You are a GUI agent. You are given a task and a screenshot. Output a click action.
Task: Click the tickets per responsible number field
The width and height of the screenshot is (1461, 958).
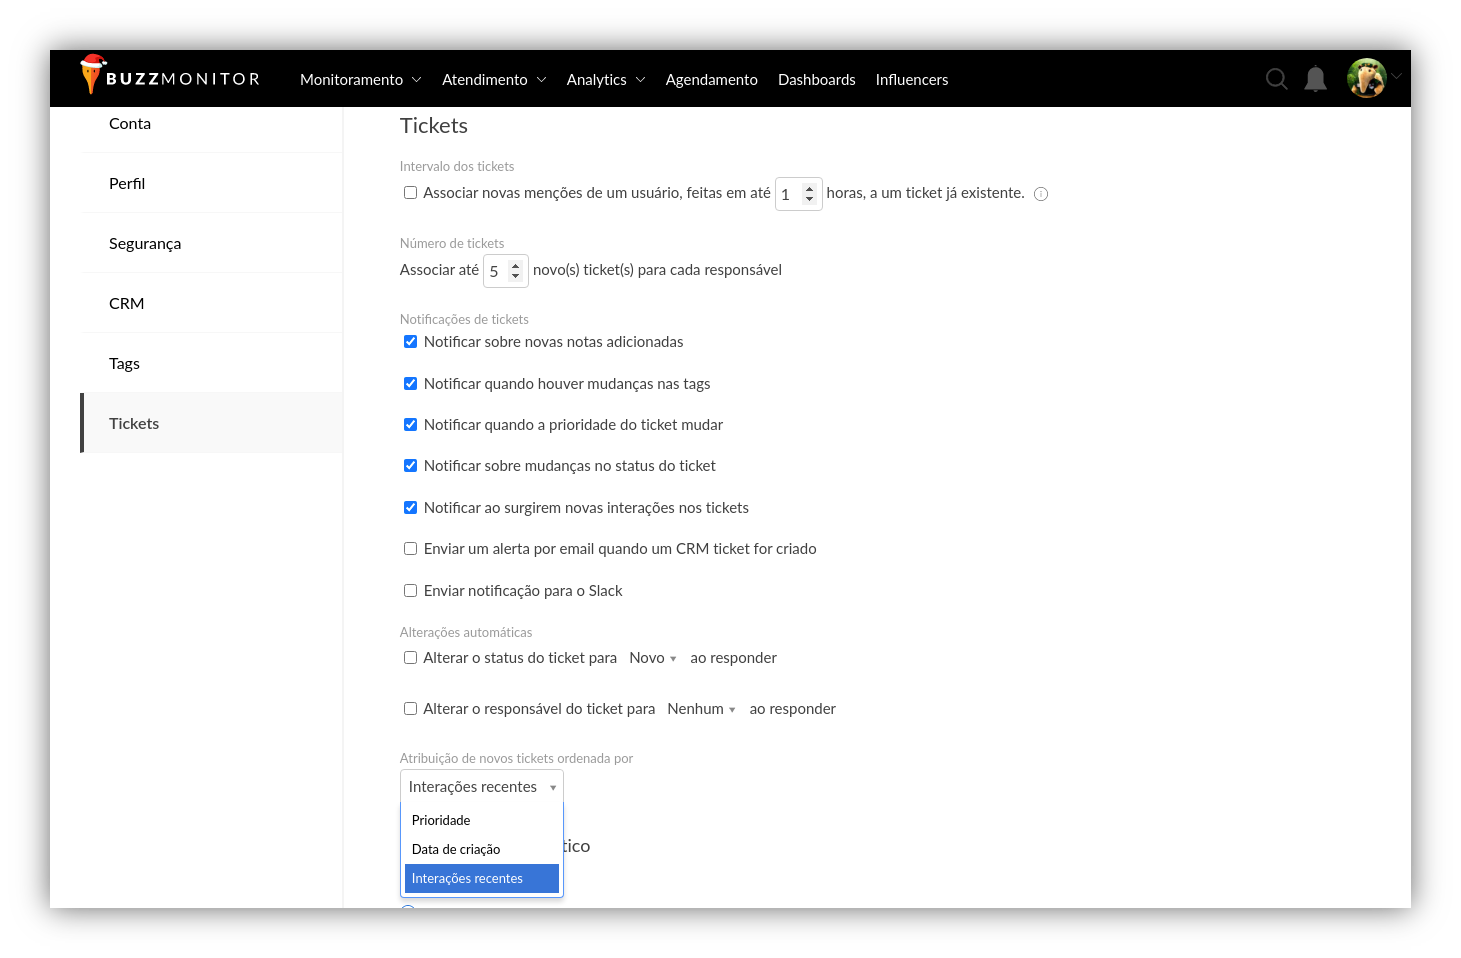[x=497, y=271]
